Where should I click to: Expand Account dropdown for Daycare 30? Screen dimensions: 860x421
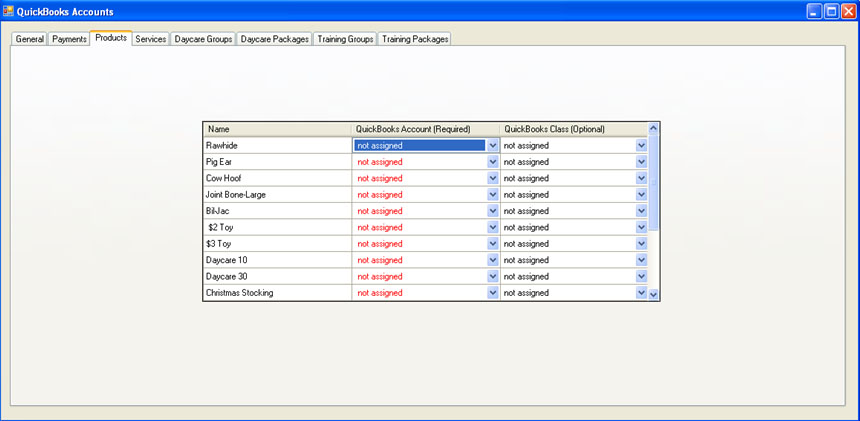pyautogui.click(x=493, y=276)
